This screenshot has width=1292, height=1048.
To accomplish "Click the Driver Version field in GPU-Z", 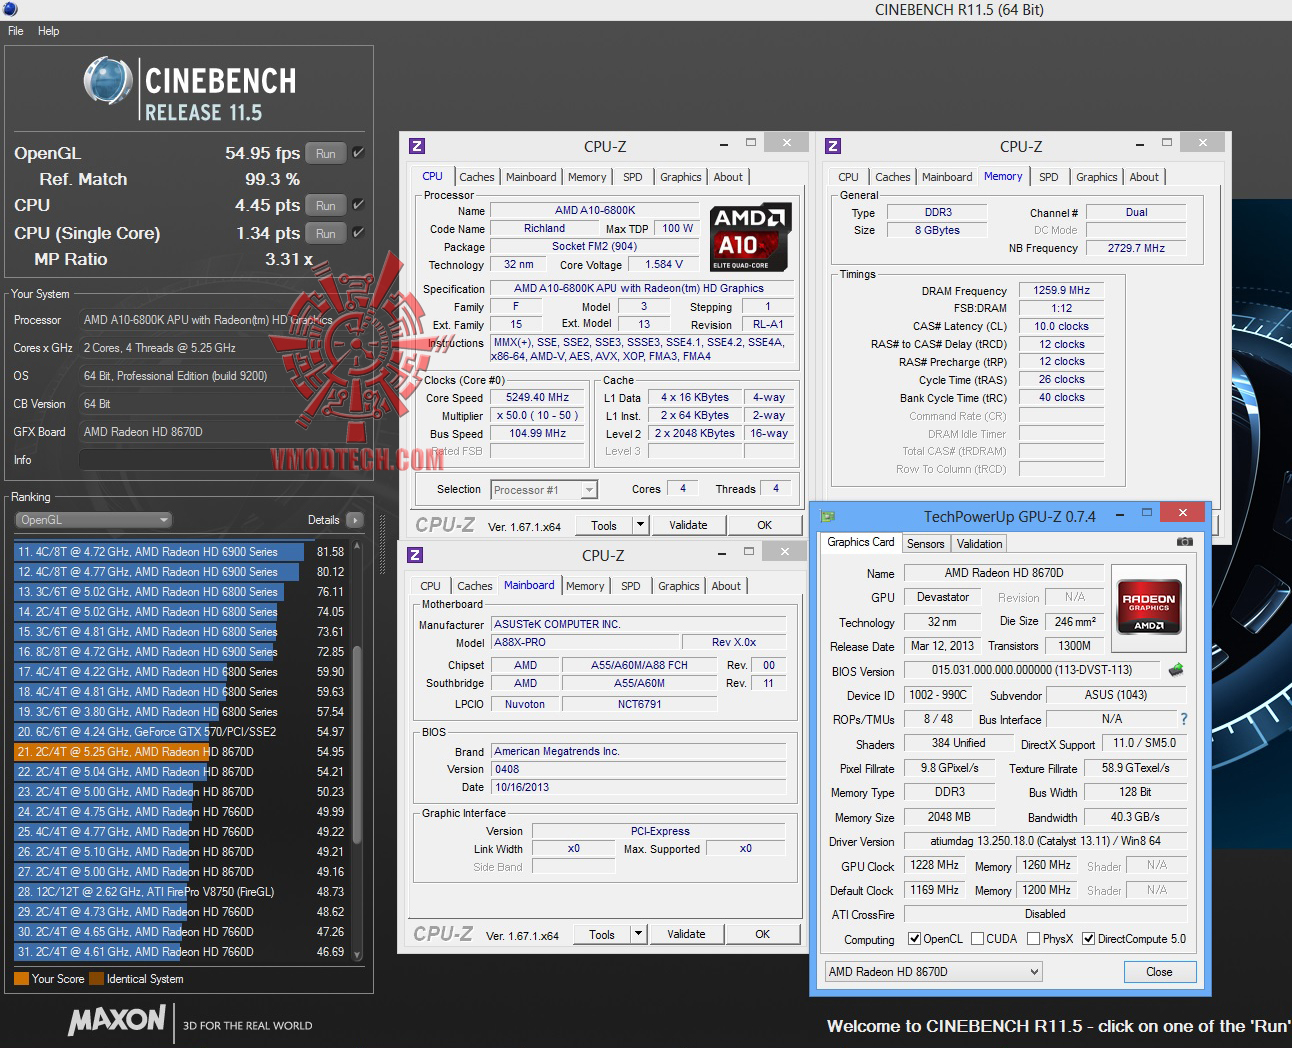I will pyautogui.click(x=1045, y=841).
